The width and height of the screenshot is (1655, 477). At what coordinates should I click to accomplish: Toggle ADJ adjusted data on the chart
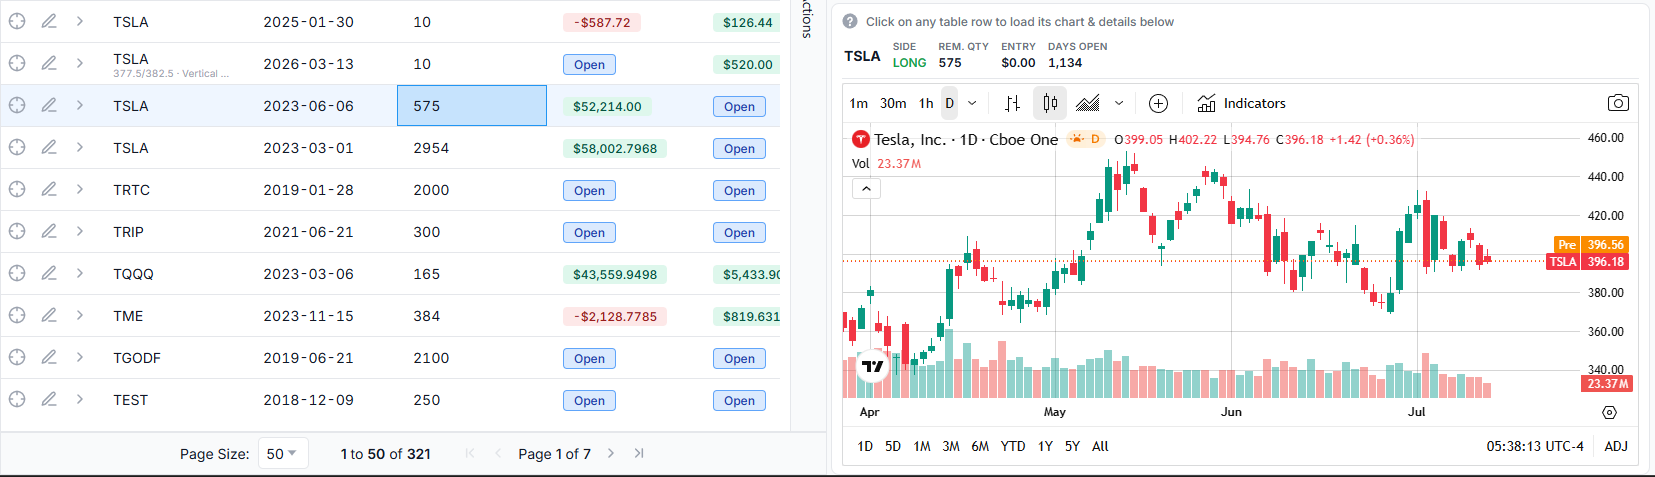1616,446
